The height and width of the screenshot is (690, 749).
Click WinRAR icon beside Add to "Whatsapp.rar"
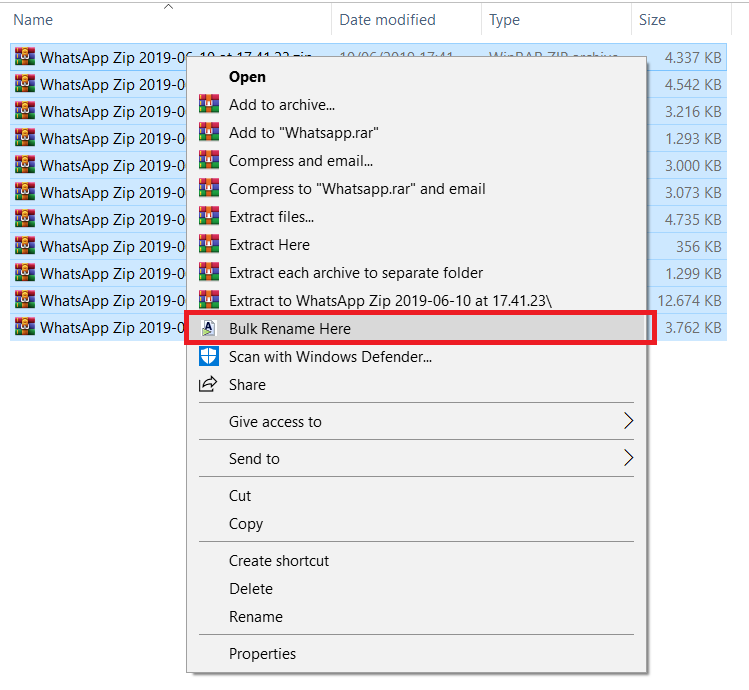(209, 132)
